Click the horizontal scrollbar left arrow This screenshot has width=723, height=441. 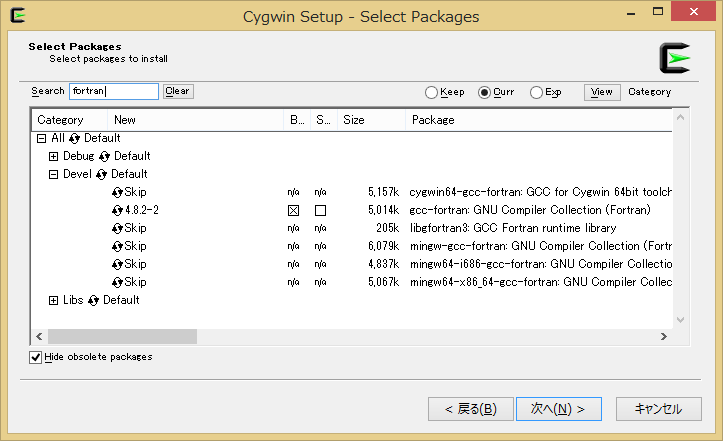coord(39,336)
